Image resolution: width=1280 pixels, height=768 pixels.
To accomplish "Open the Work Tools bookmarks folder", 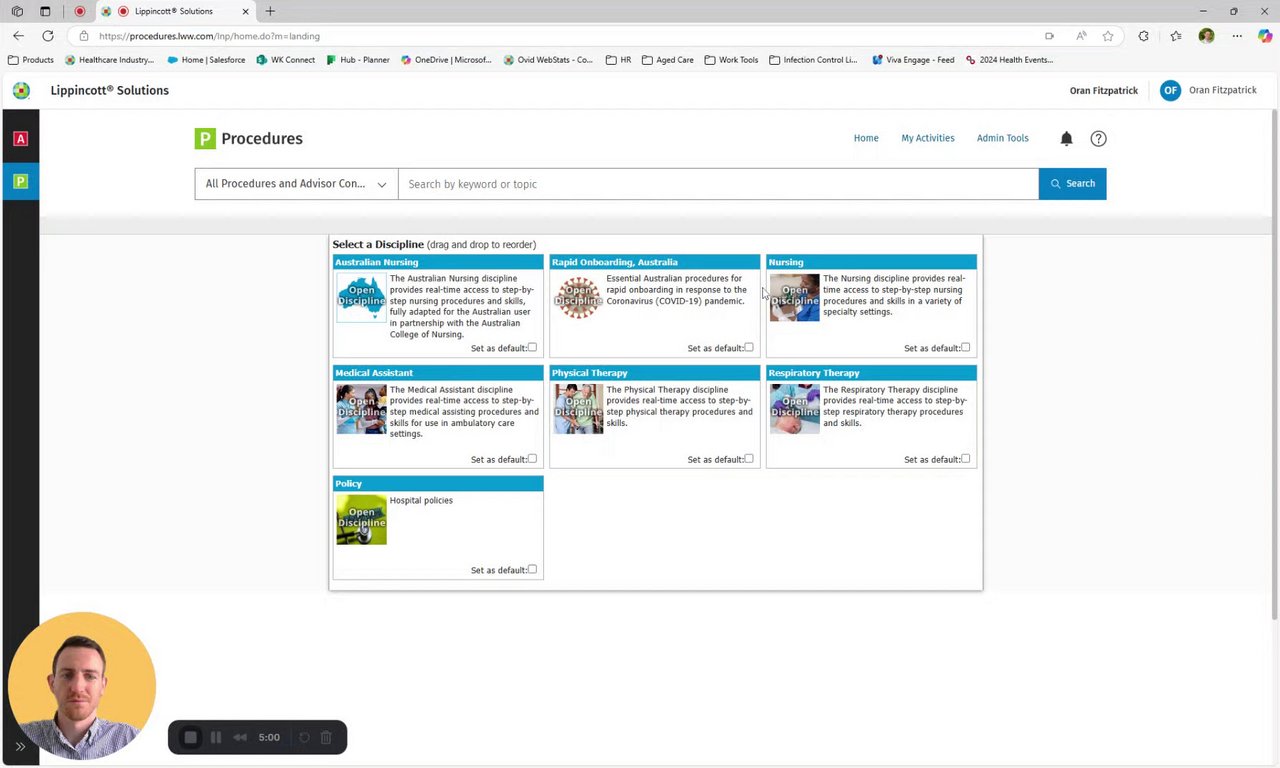I will tap(731, 60).
